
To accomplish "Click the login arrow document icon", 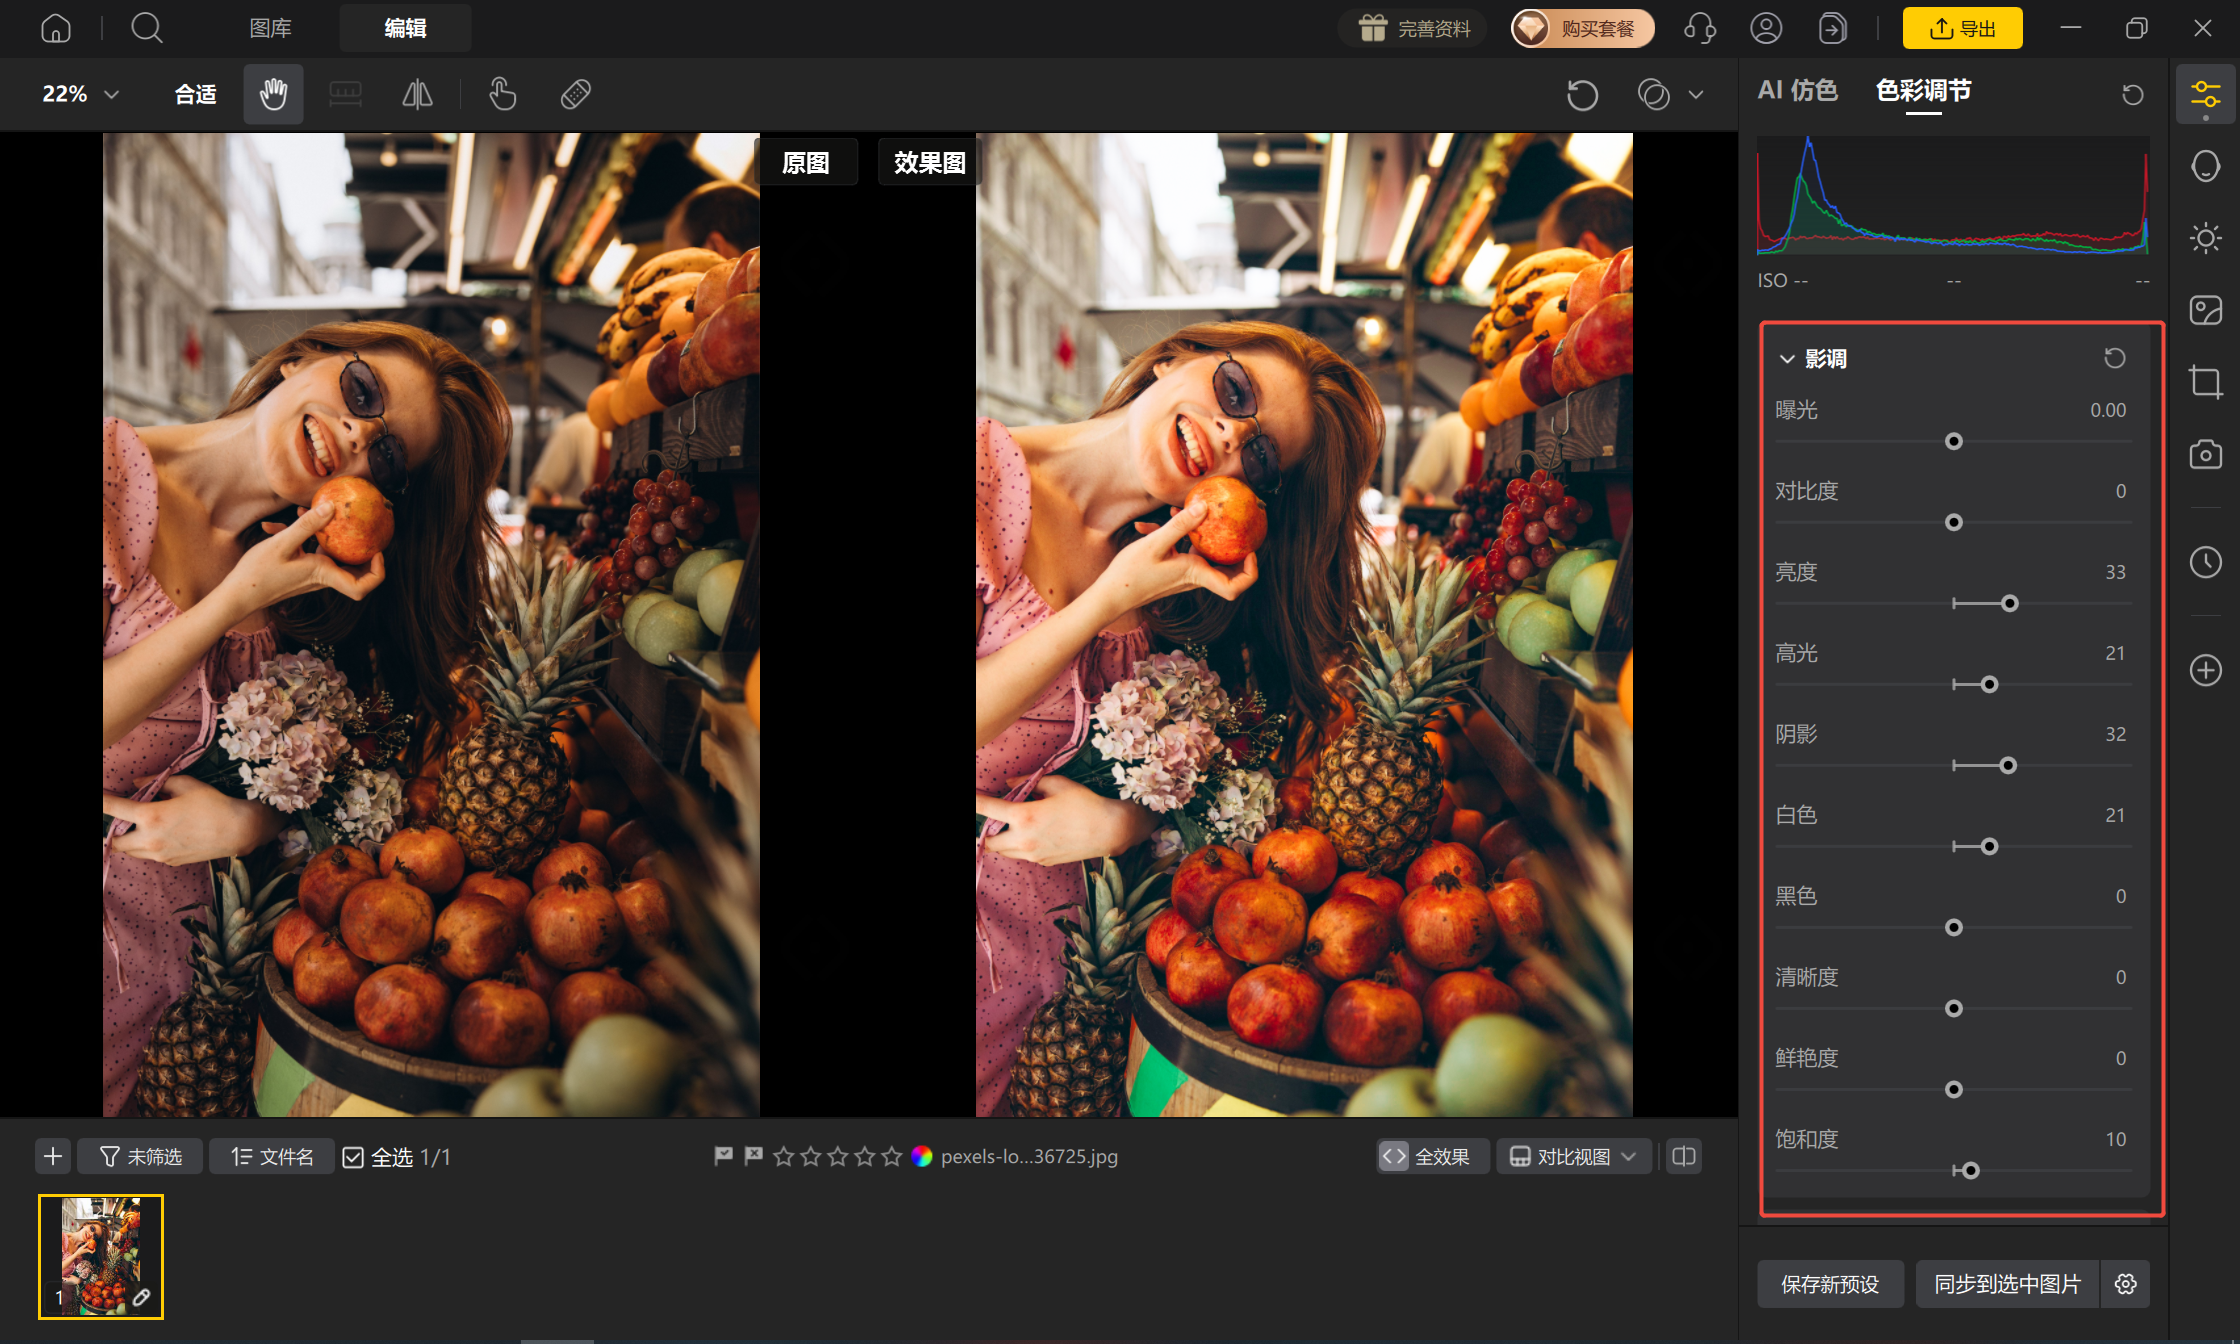I will 1832,28.
